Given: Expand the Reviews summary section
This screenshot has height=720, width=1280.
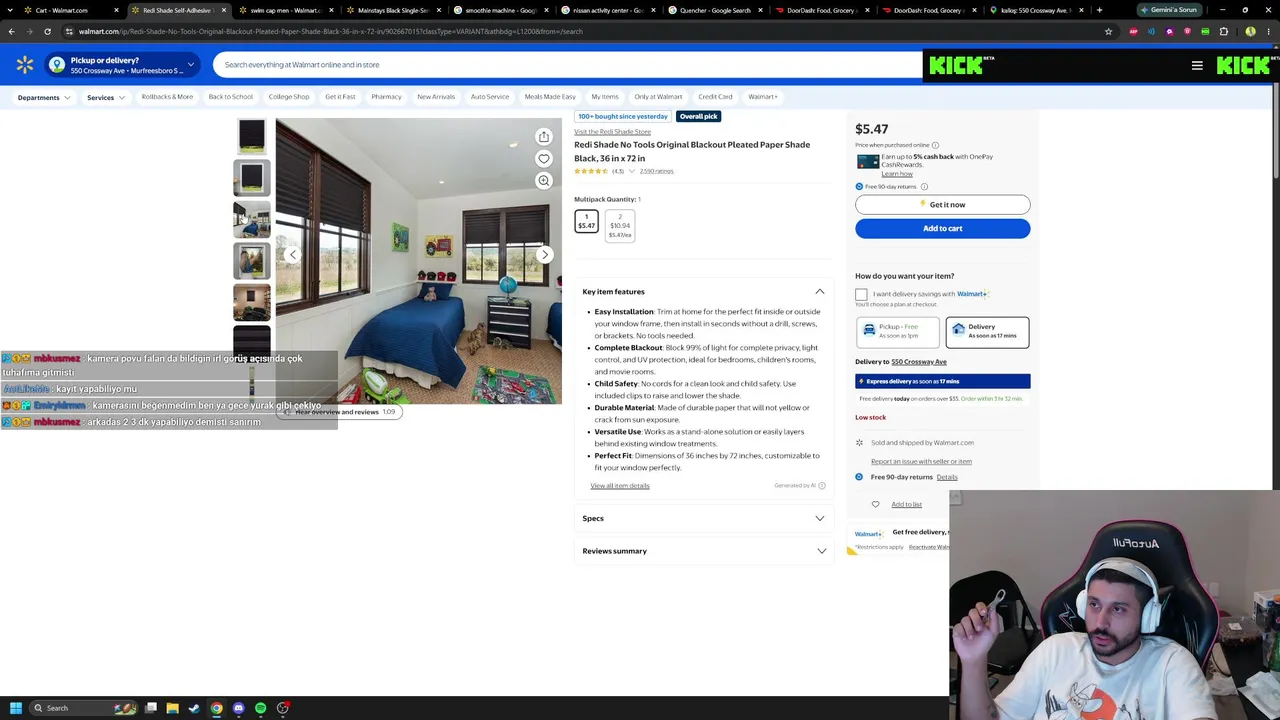Looking at the screenshot, I should [820, 551].
